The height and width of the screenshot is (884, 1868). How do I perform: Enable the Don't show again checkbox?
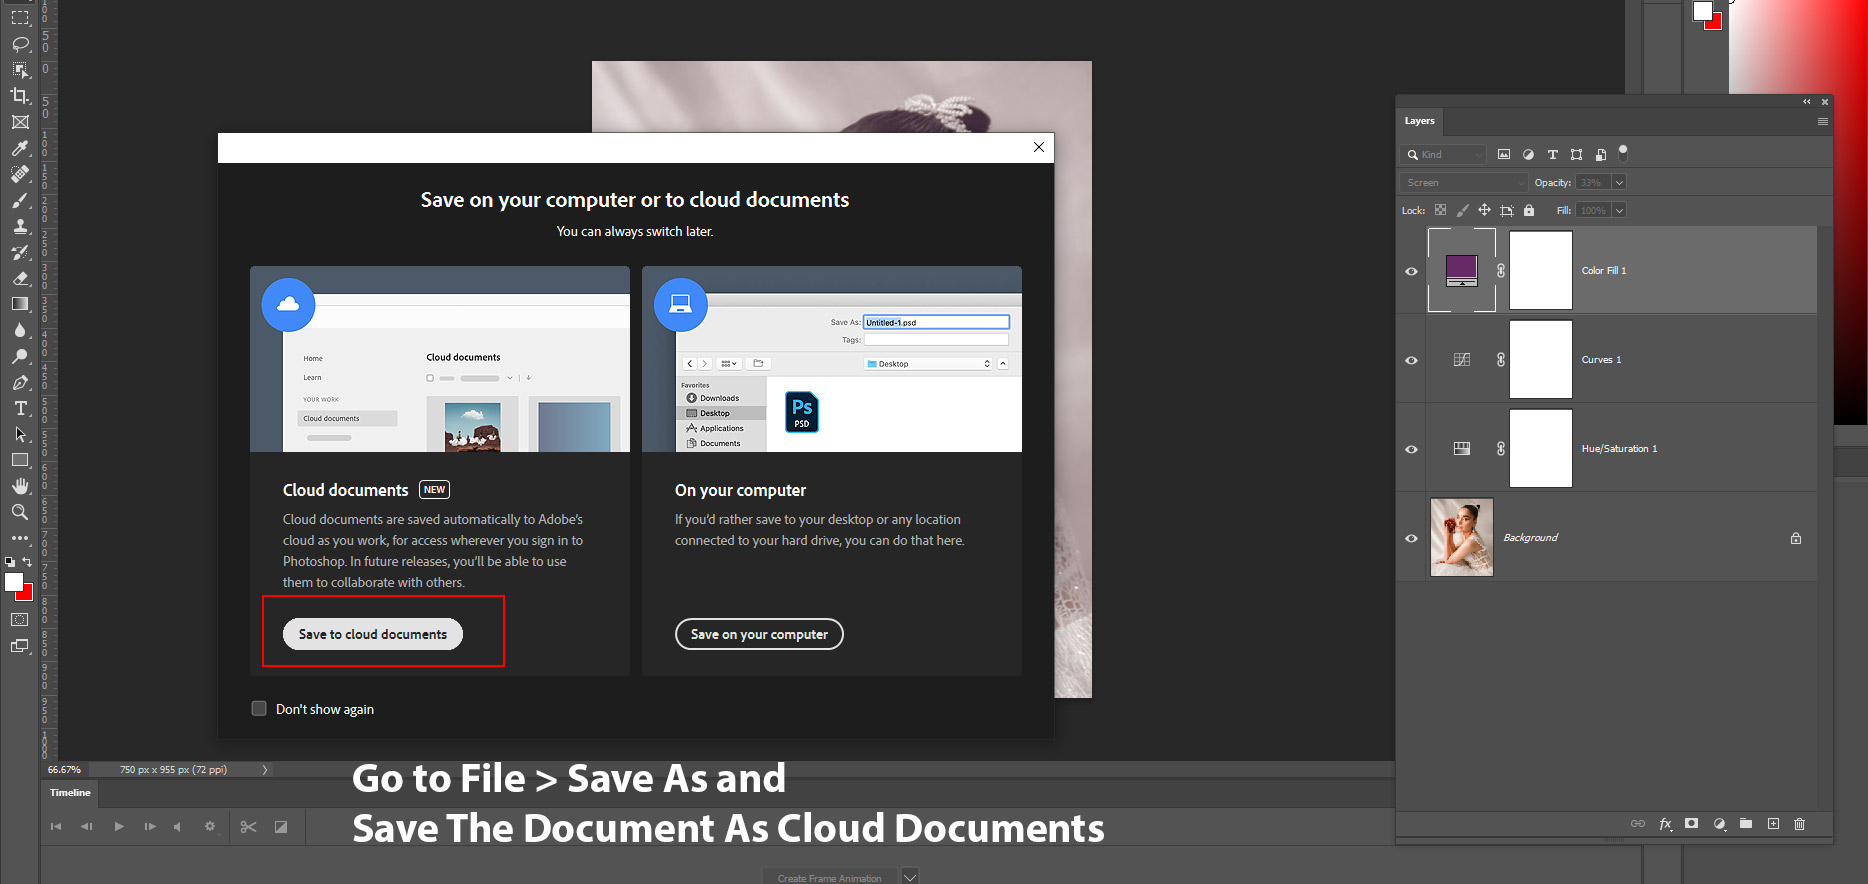(259, 709)
